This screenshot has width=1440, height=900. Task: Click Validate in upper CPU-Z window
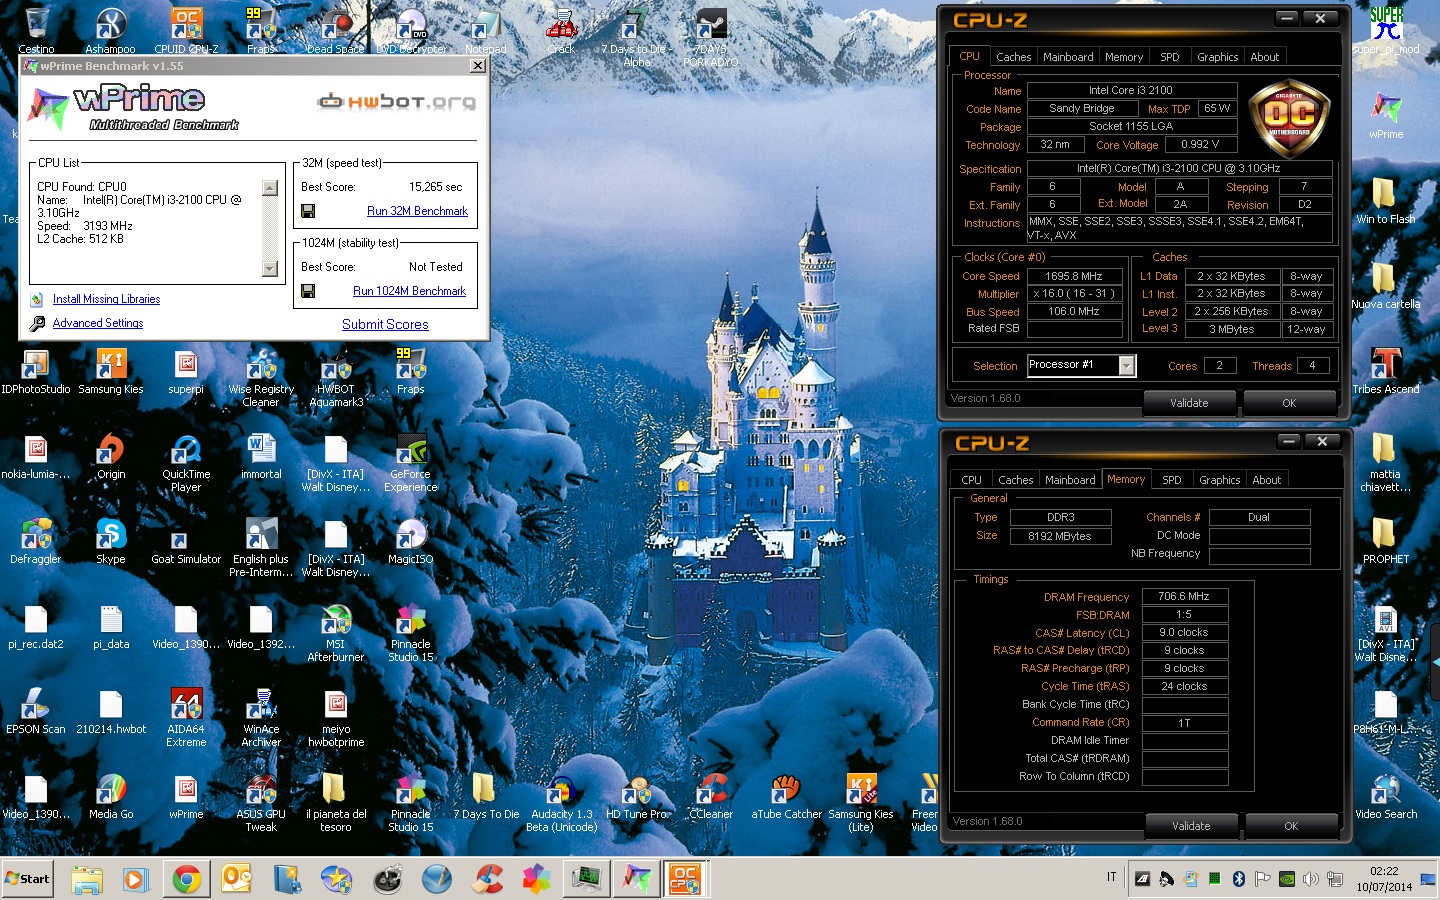1189,403
